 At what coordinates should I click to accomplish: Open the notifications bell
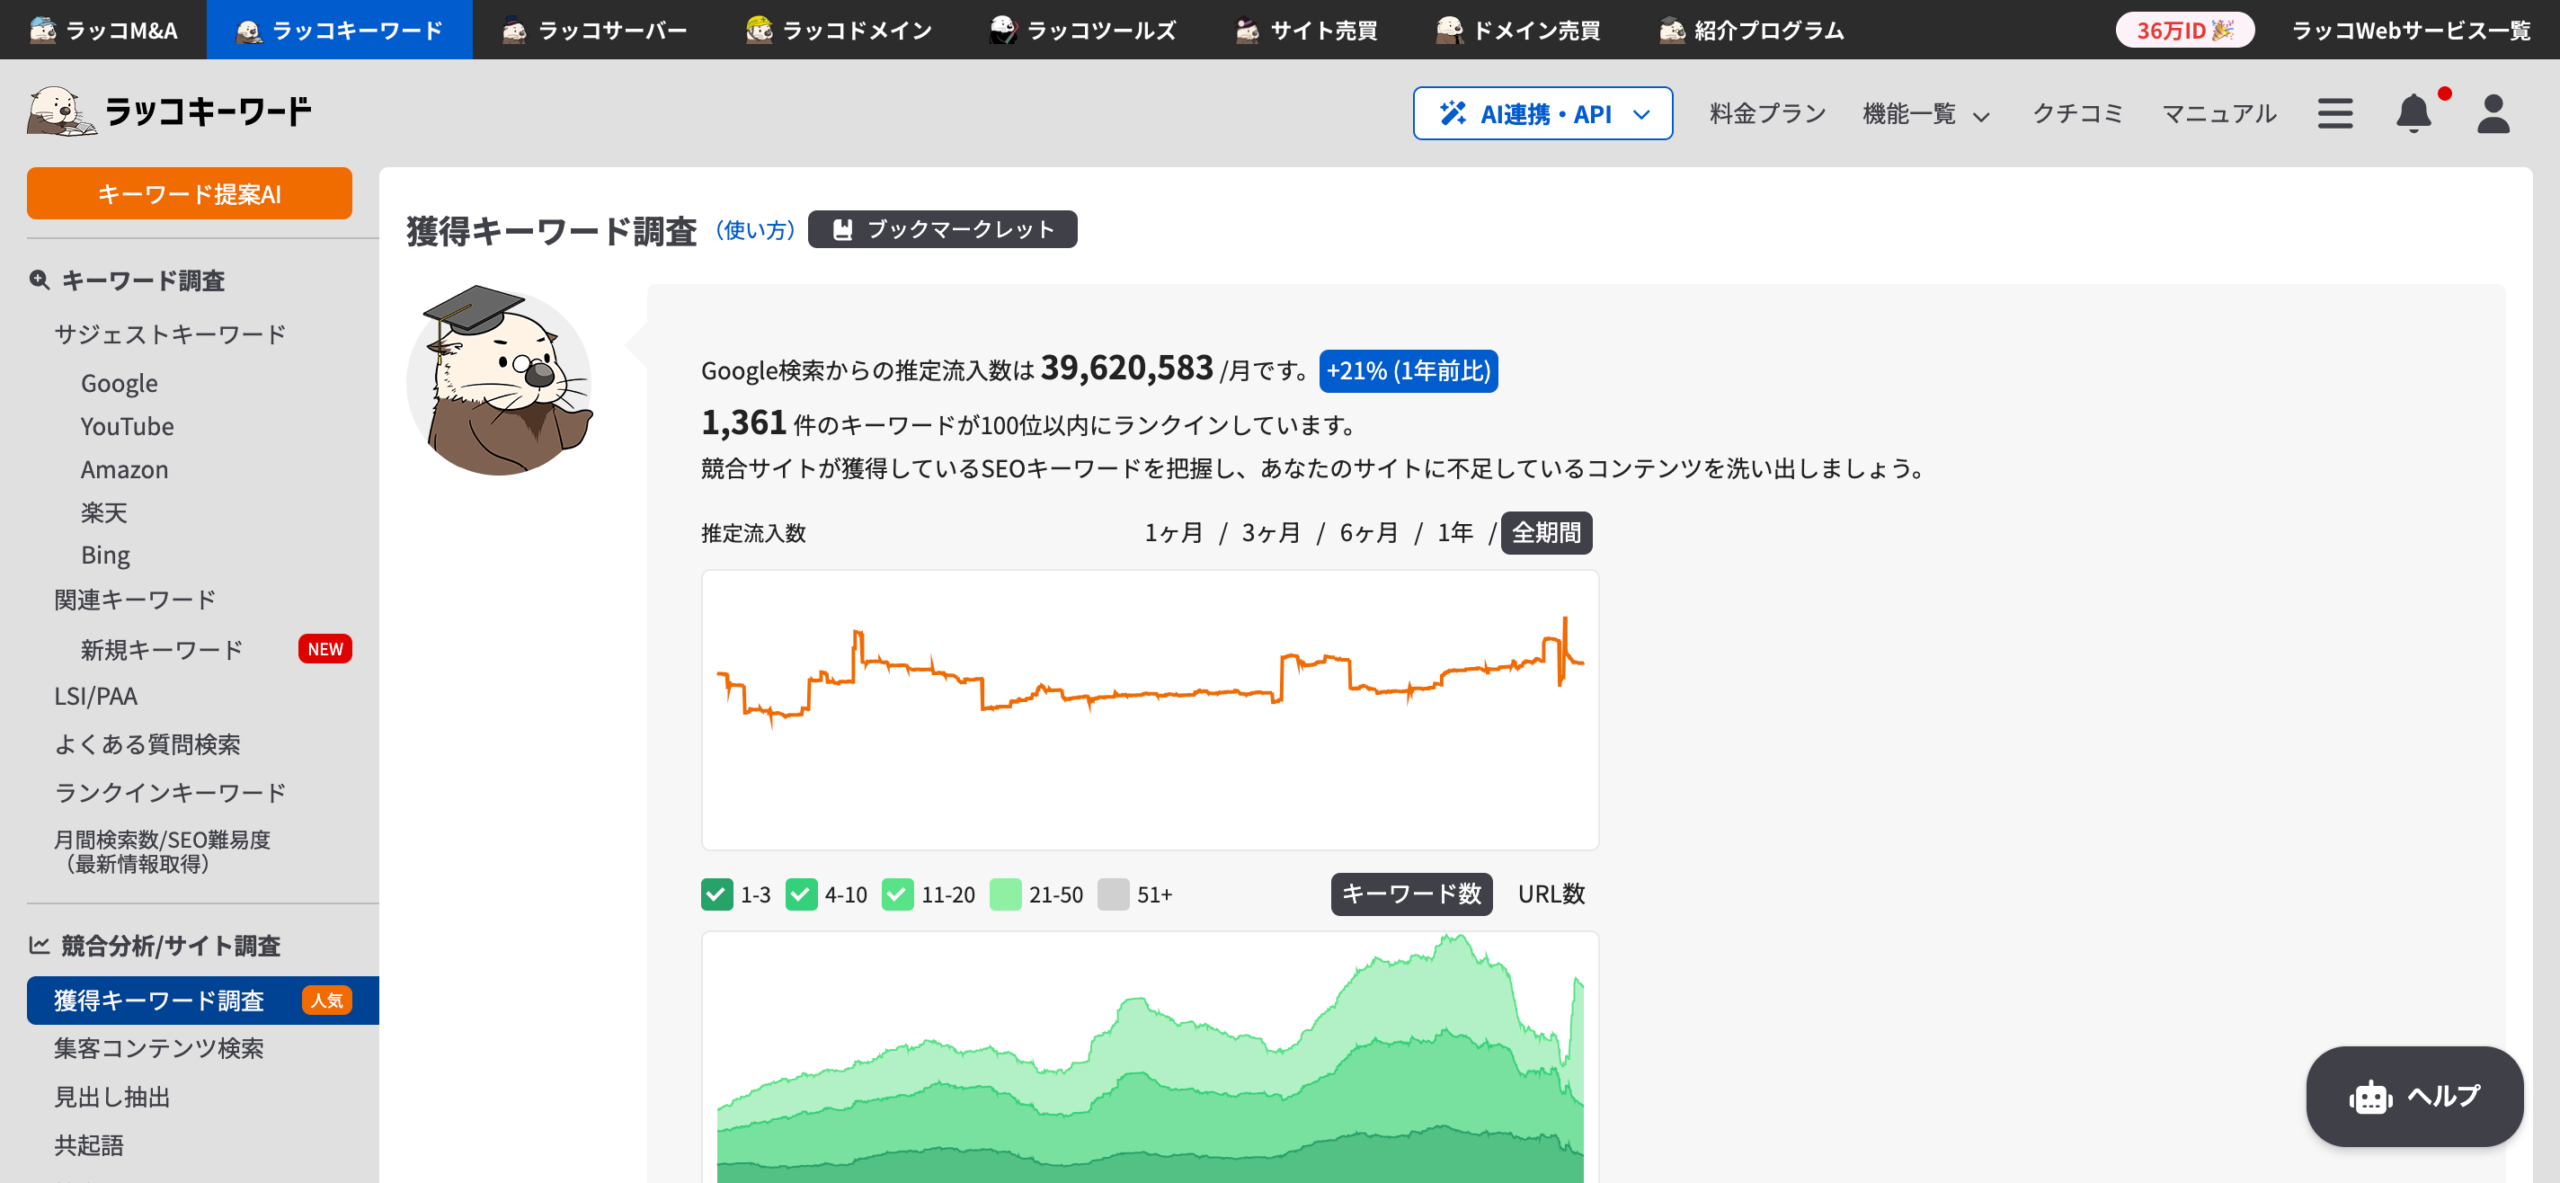pos(2413,113)
